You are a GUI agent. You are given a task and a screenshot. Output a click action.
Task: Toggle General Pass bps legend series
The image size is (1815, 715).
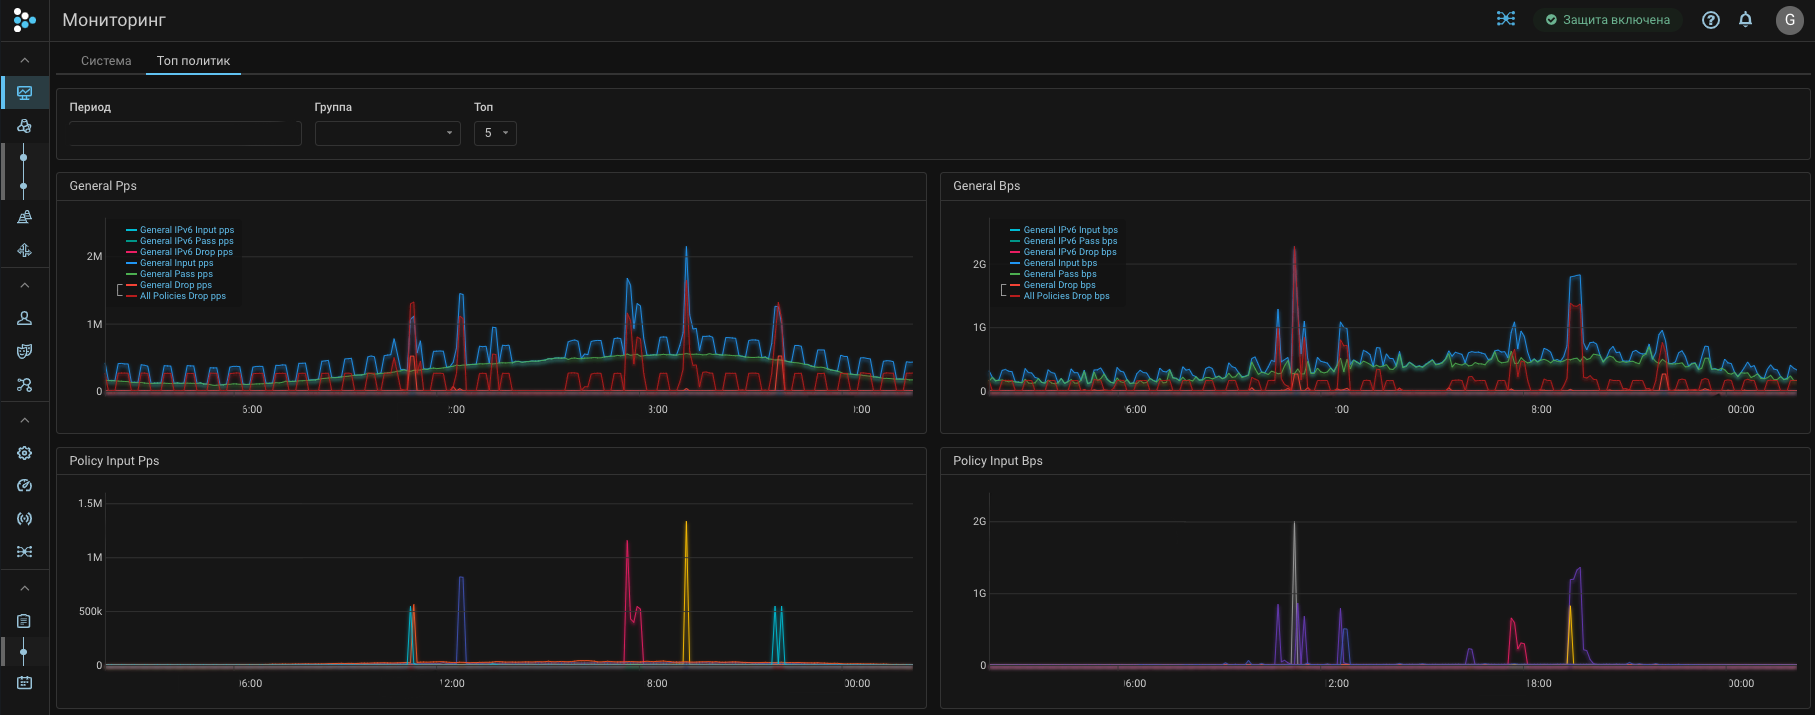coord(1059,274)
